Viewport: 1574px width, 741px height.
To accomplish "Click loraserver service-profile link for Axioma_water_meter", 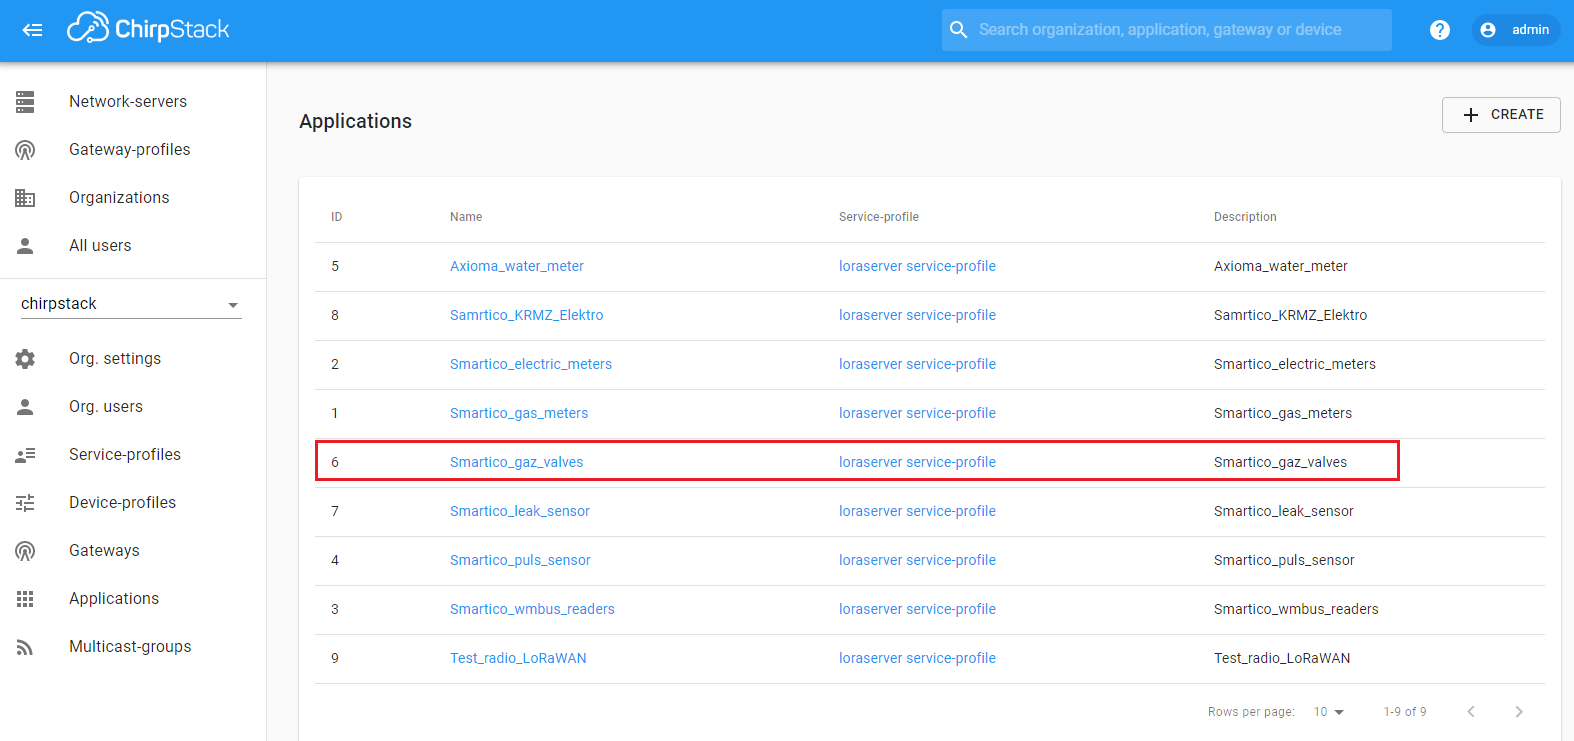I will (917, 266).
